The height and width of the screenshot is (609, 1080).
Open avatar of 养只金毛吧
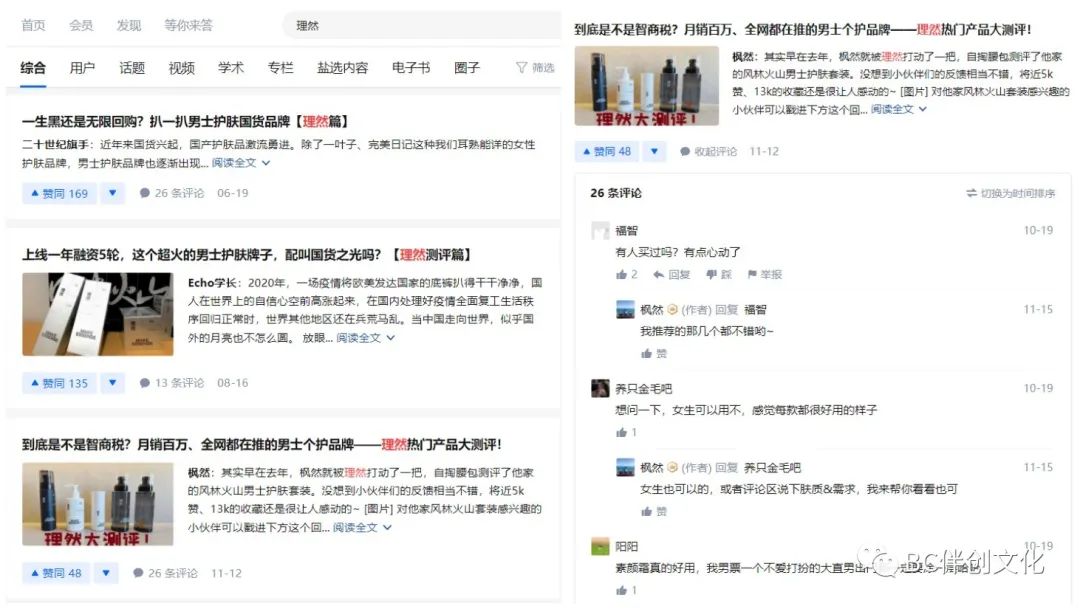click(601, 389)
